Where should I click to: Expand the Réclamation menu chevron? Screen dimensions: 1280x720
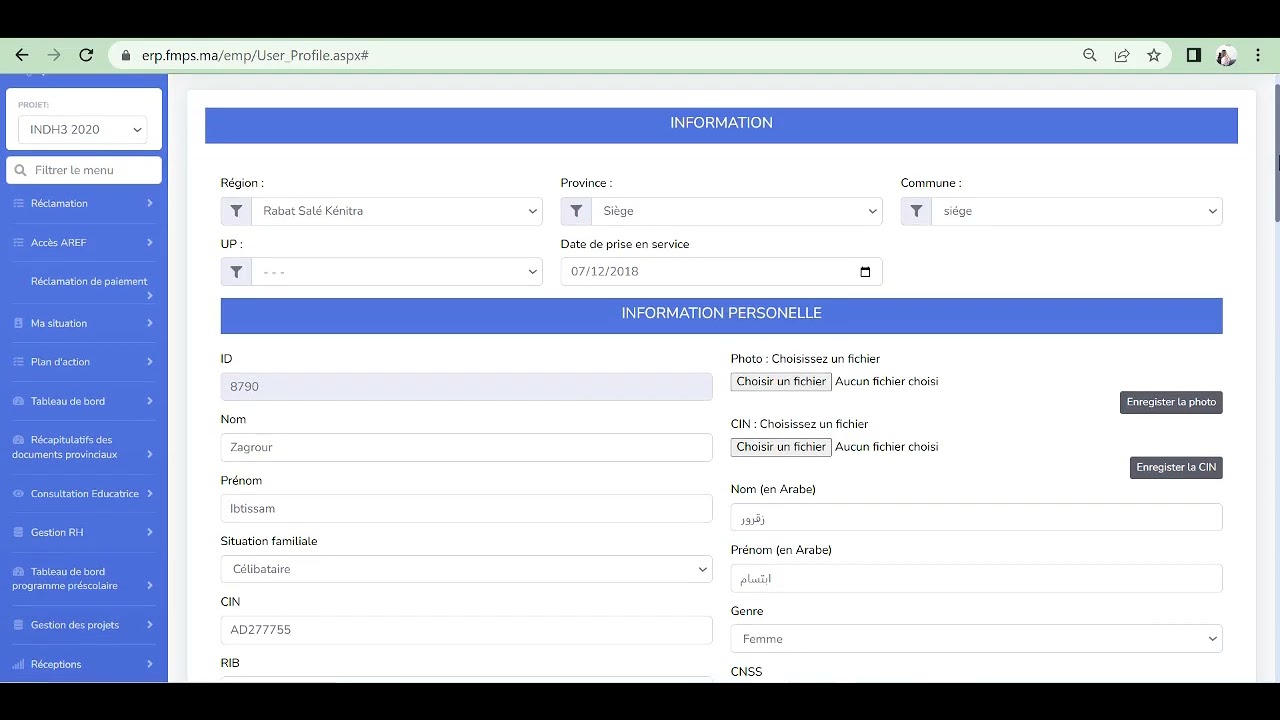point(150,203)
